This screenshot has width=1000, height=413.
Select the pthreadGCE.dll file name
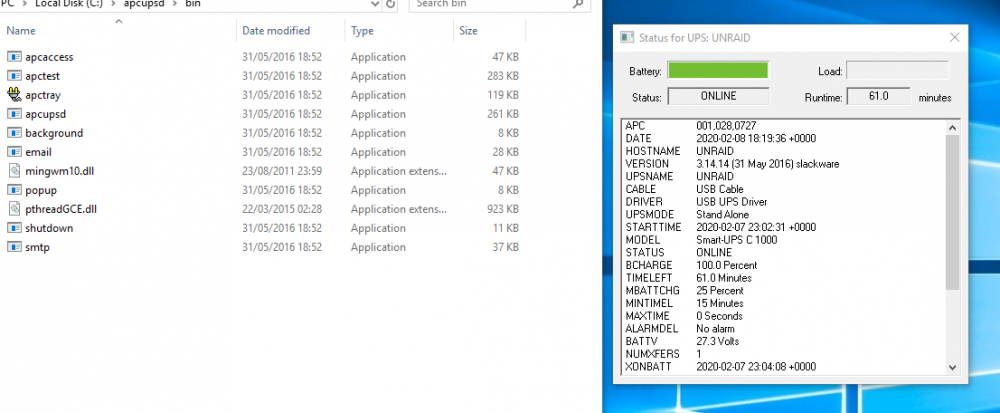click(x=61, y=209)
